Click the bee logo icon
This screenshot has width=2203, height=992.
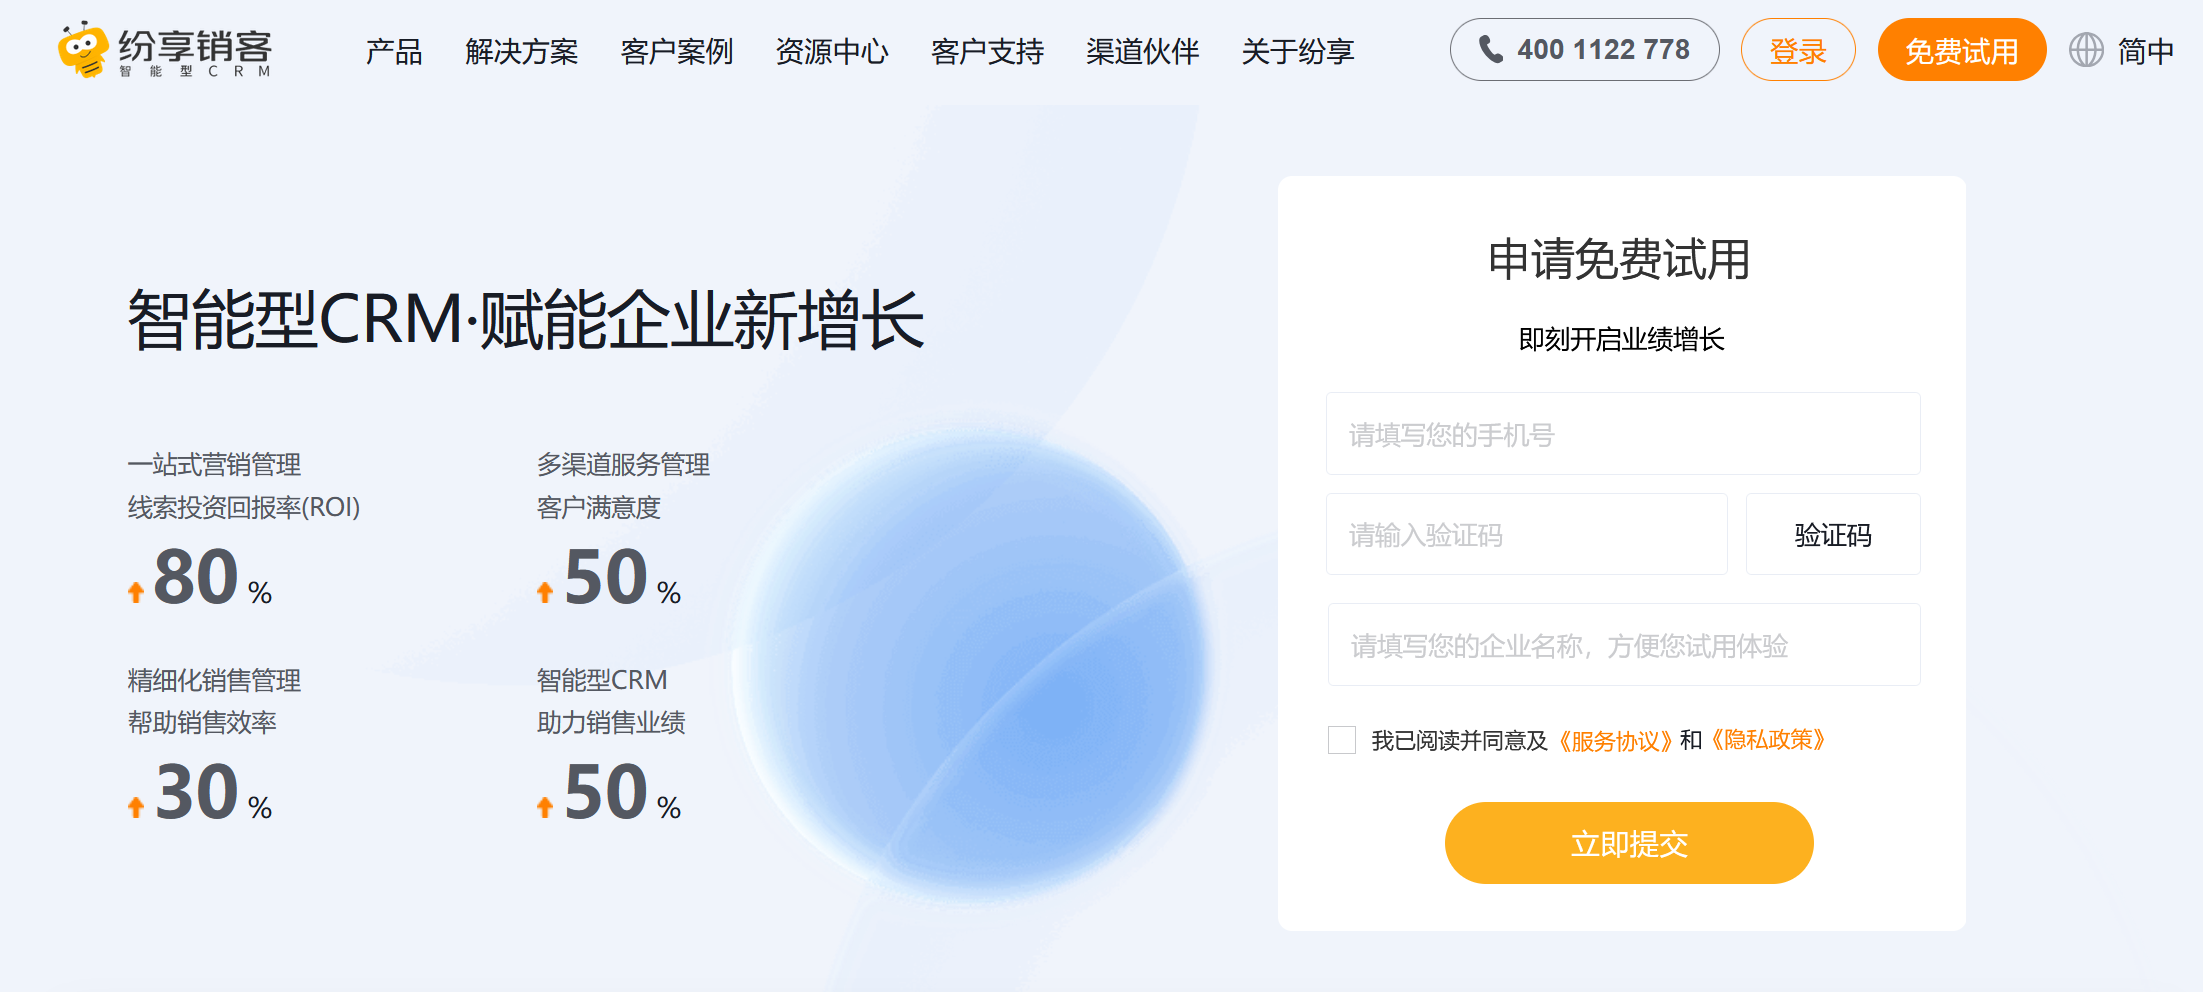point(83,50)
